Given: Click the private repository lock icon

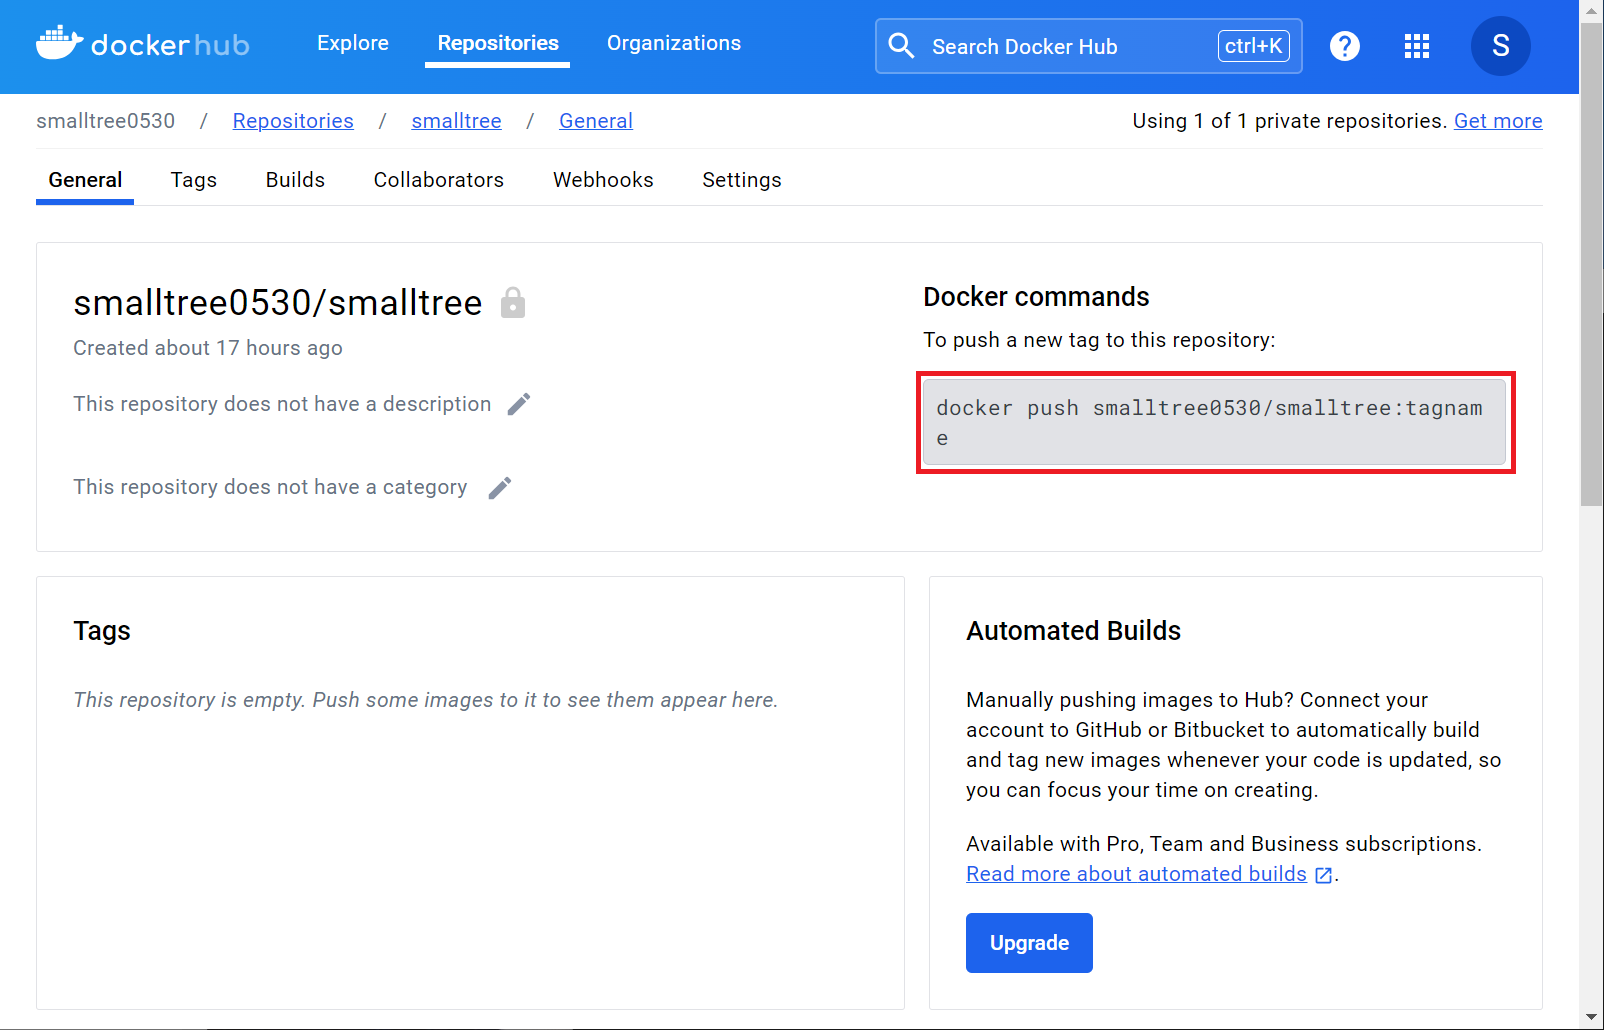Looking at the screenshot, I should [x=513, y=302].
